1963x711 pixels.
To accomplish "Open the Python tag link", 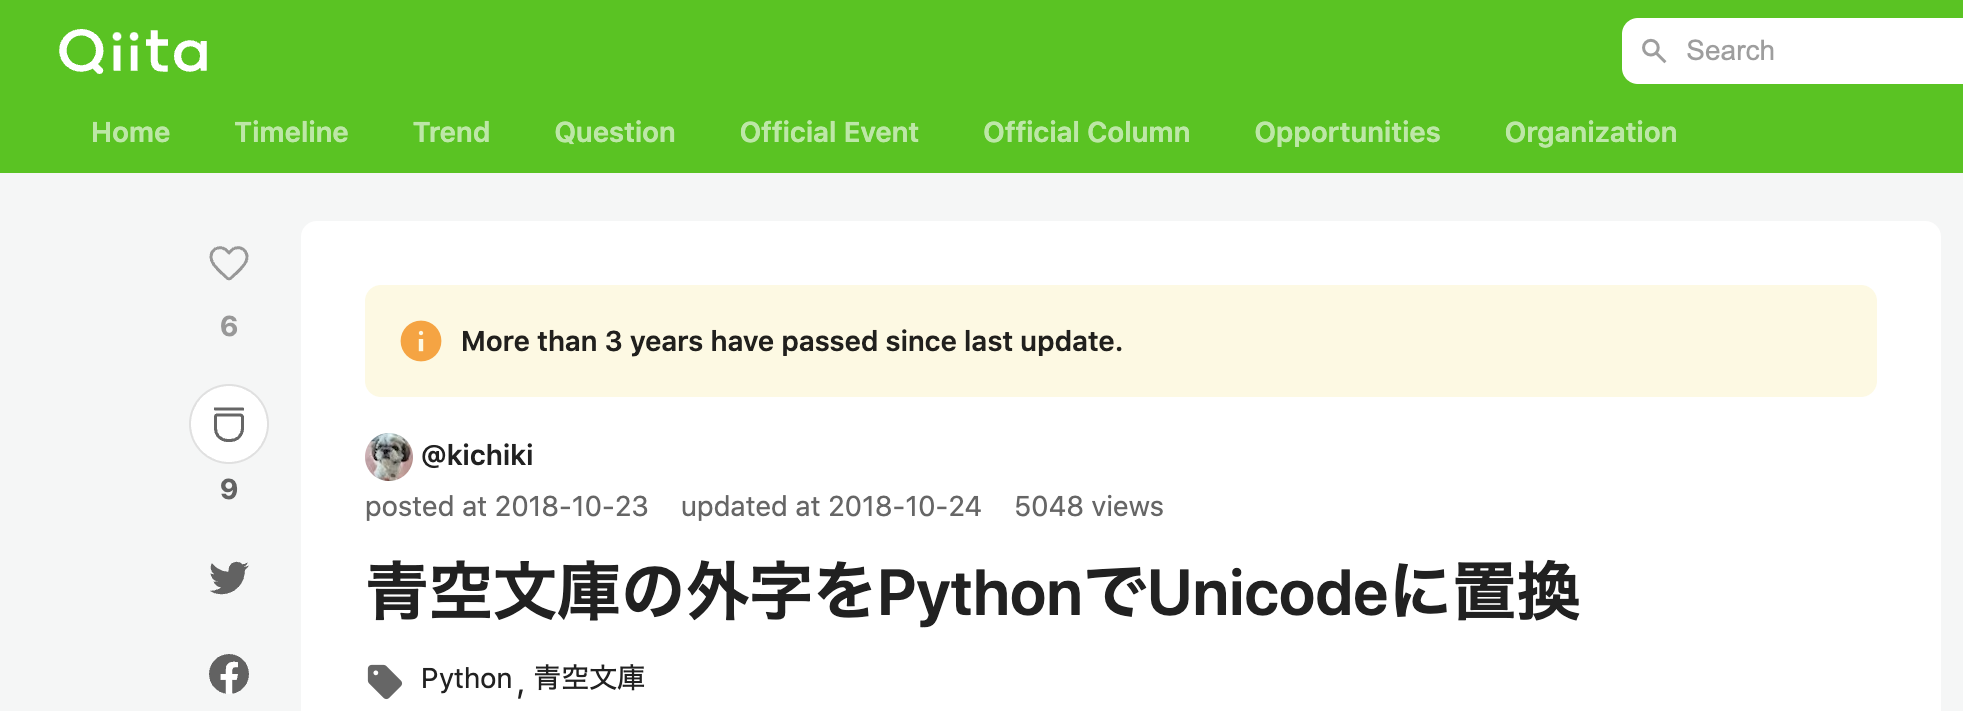I will click(x=466, y=679).
